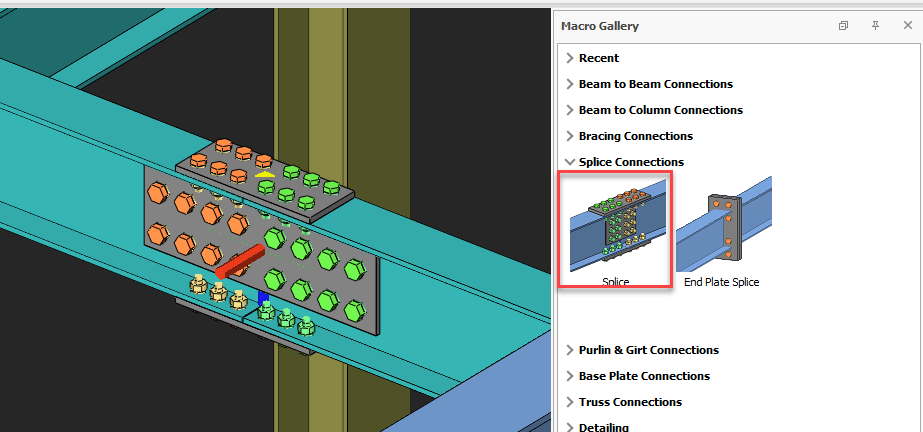Open Base Plate Connections list
This screenshot has height=432, width=923.
644,376
